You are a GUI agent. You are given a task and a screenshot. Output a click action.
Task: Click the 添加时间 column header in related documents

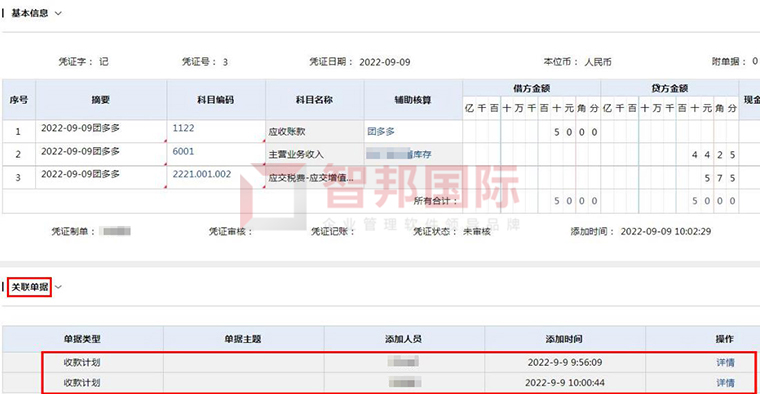564,339
